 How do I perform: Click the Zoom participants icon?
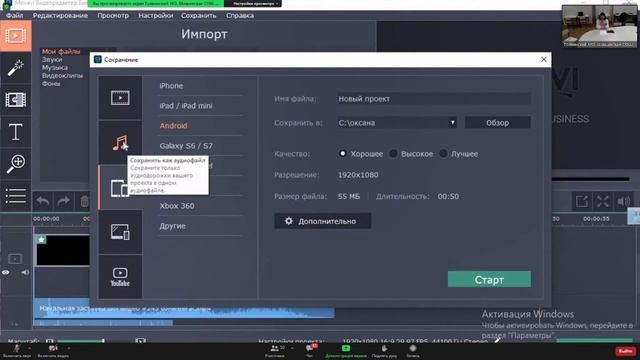click(275, 349)
